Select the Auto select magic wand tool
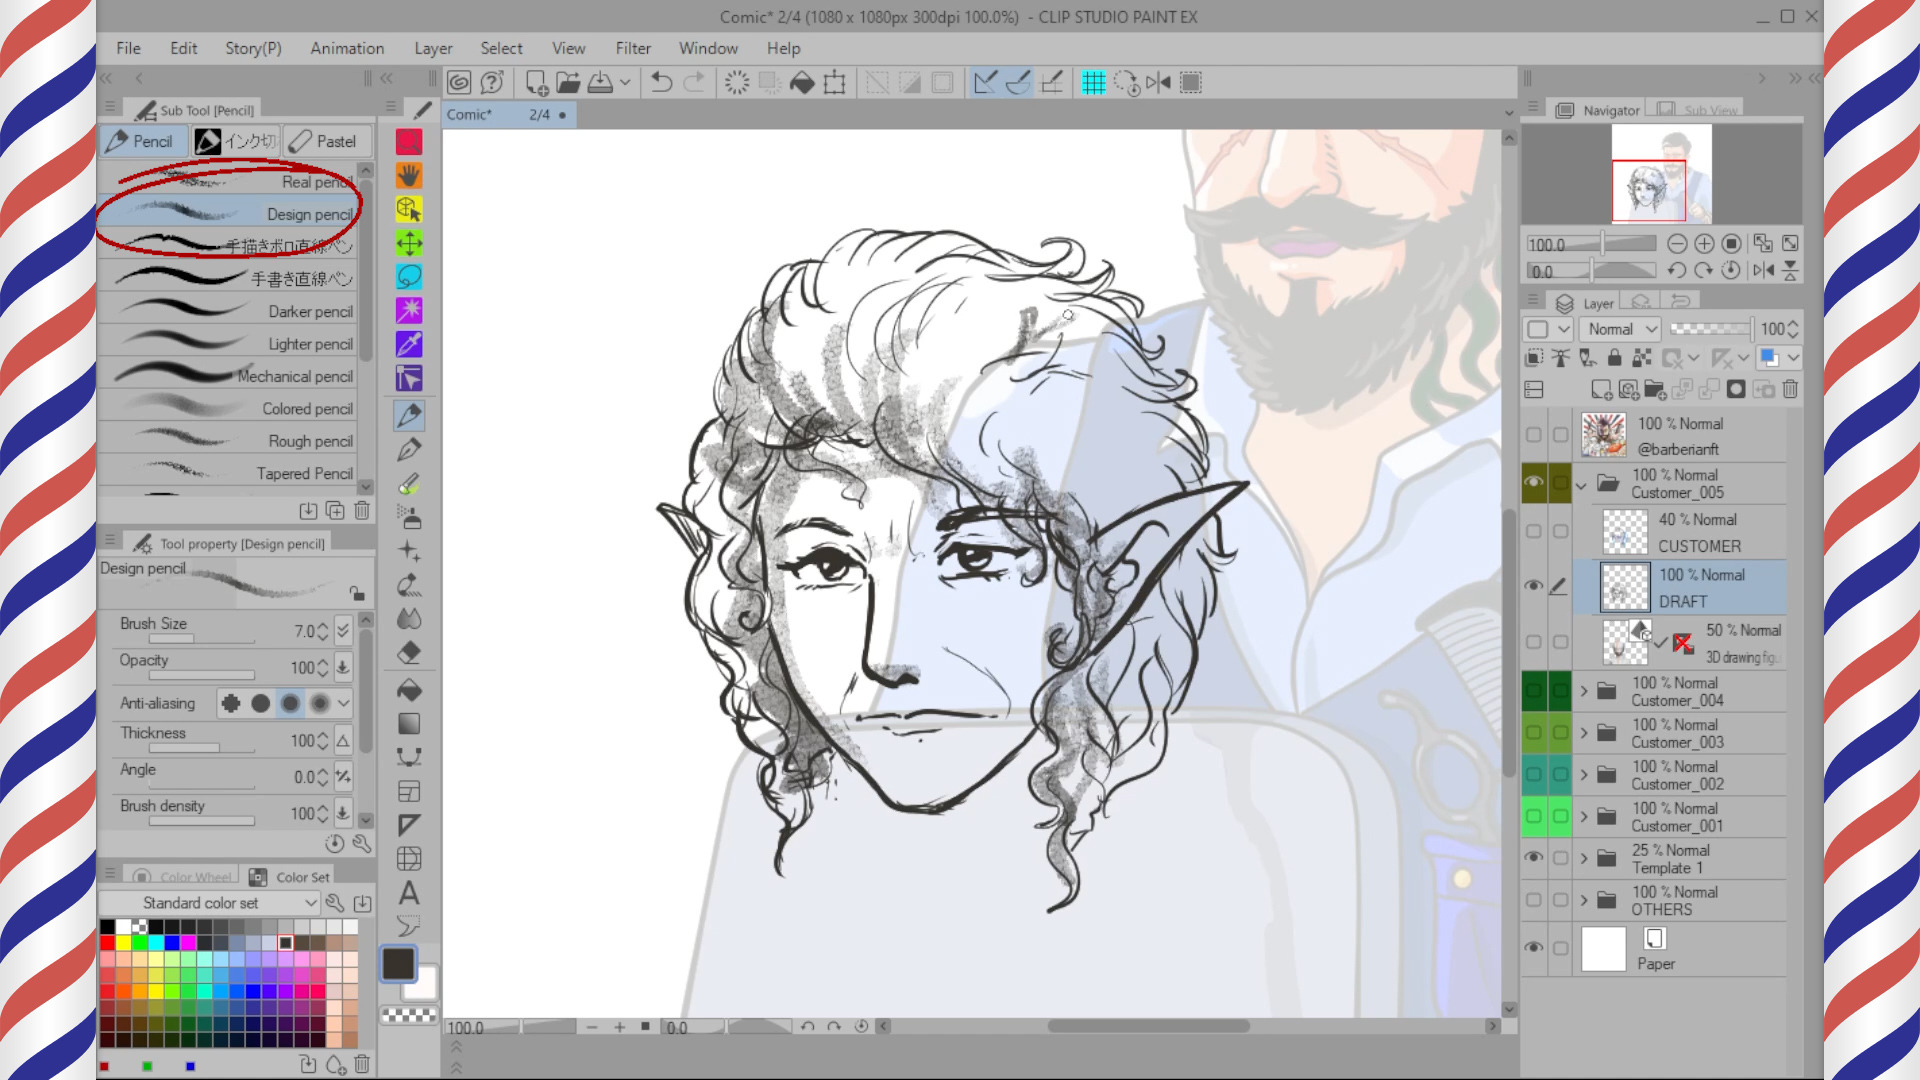Image resolution: width=1920 pixels, height=1080 pixels. (x=409, y=310)
